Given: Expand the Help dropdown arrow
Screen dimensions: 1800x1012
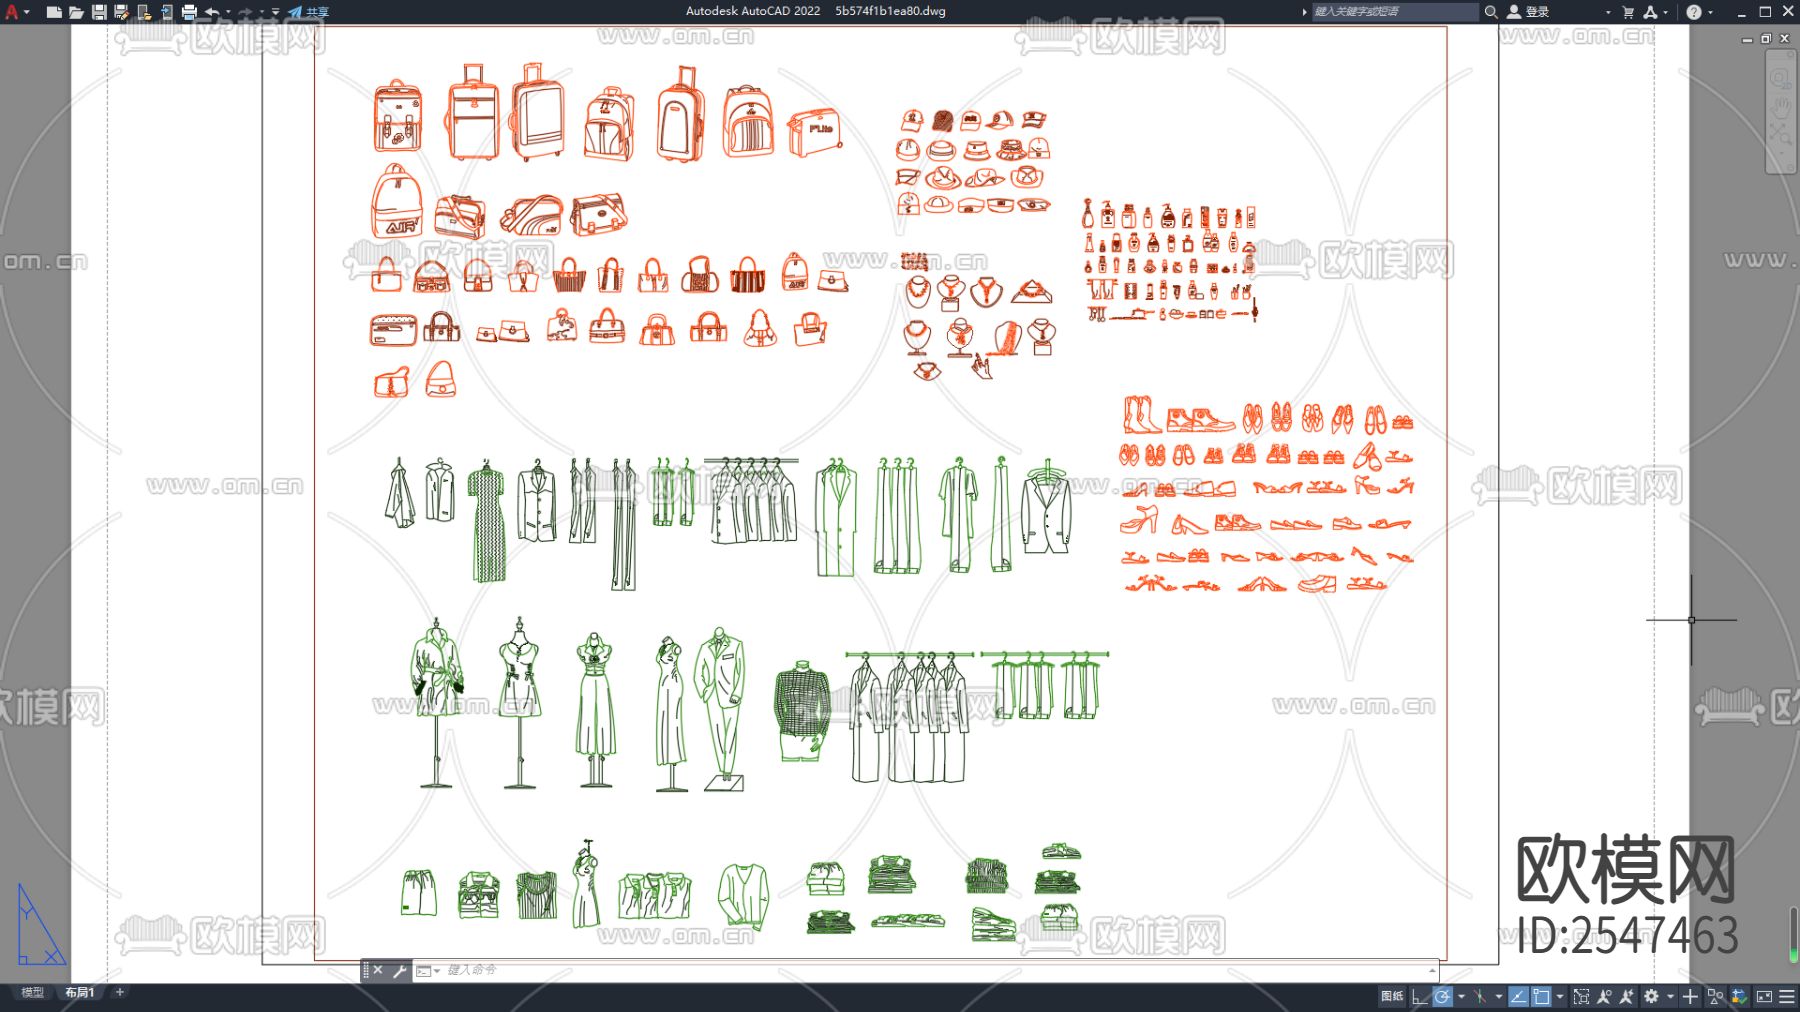Looking at the screenshot, I should [x=1710, y=12].
